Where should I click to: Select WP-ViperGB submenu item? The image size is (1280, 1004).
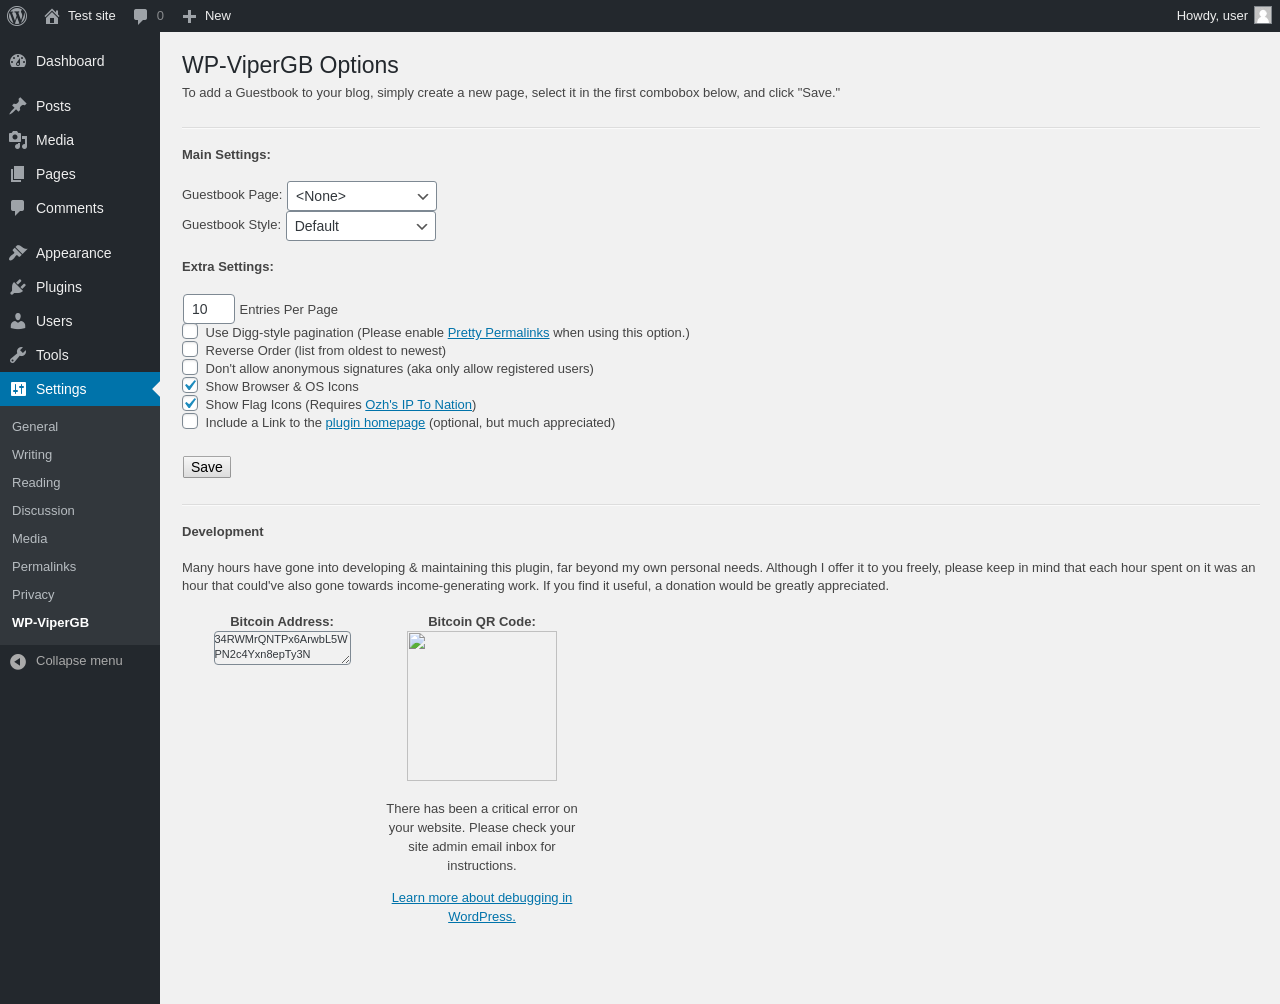pyautogui.click(x=50, y=622)
